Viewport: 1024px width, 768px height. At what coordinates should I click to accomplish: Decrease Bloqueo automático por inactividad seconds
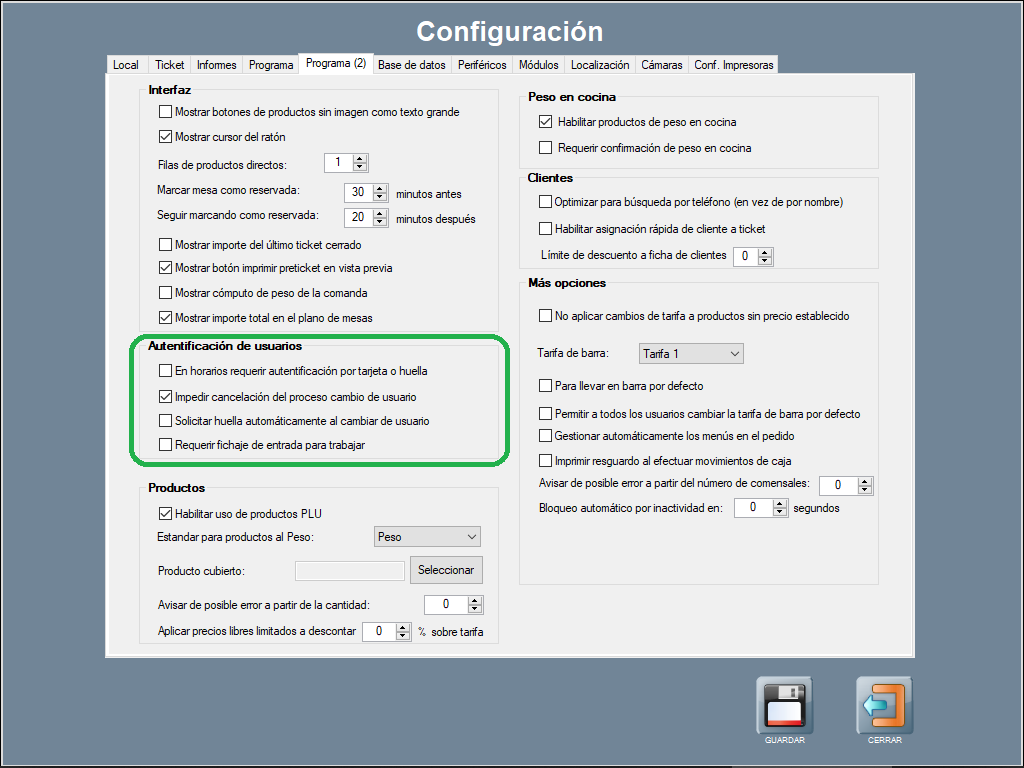coord(780,512)
